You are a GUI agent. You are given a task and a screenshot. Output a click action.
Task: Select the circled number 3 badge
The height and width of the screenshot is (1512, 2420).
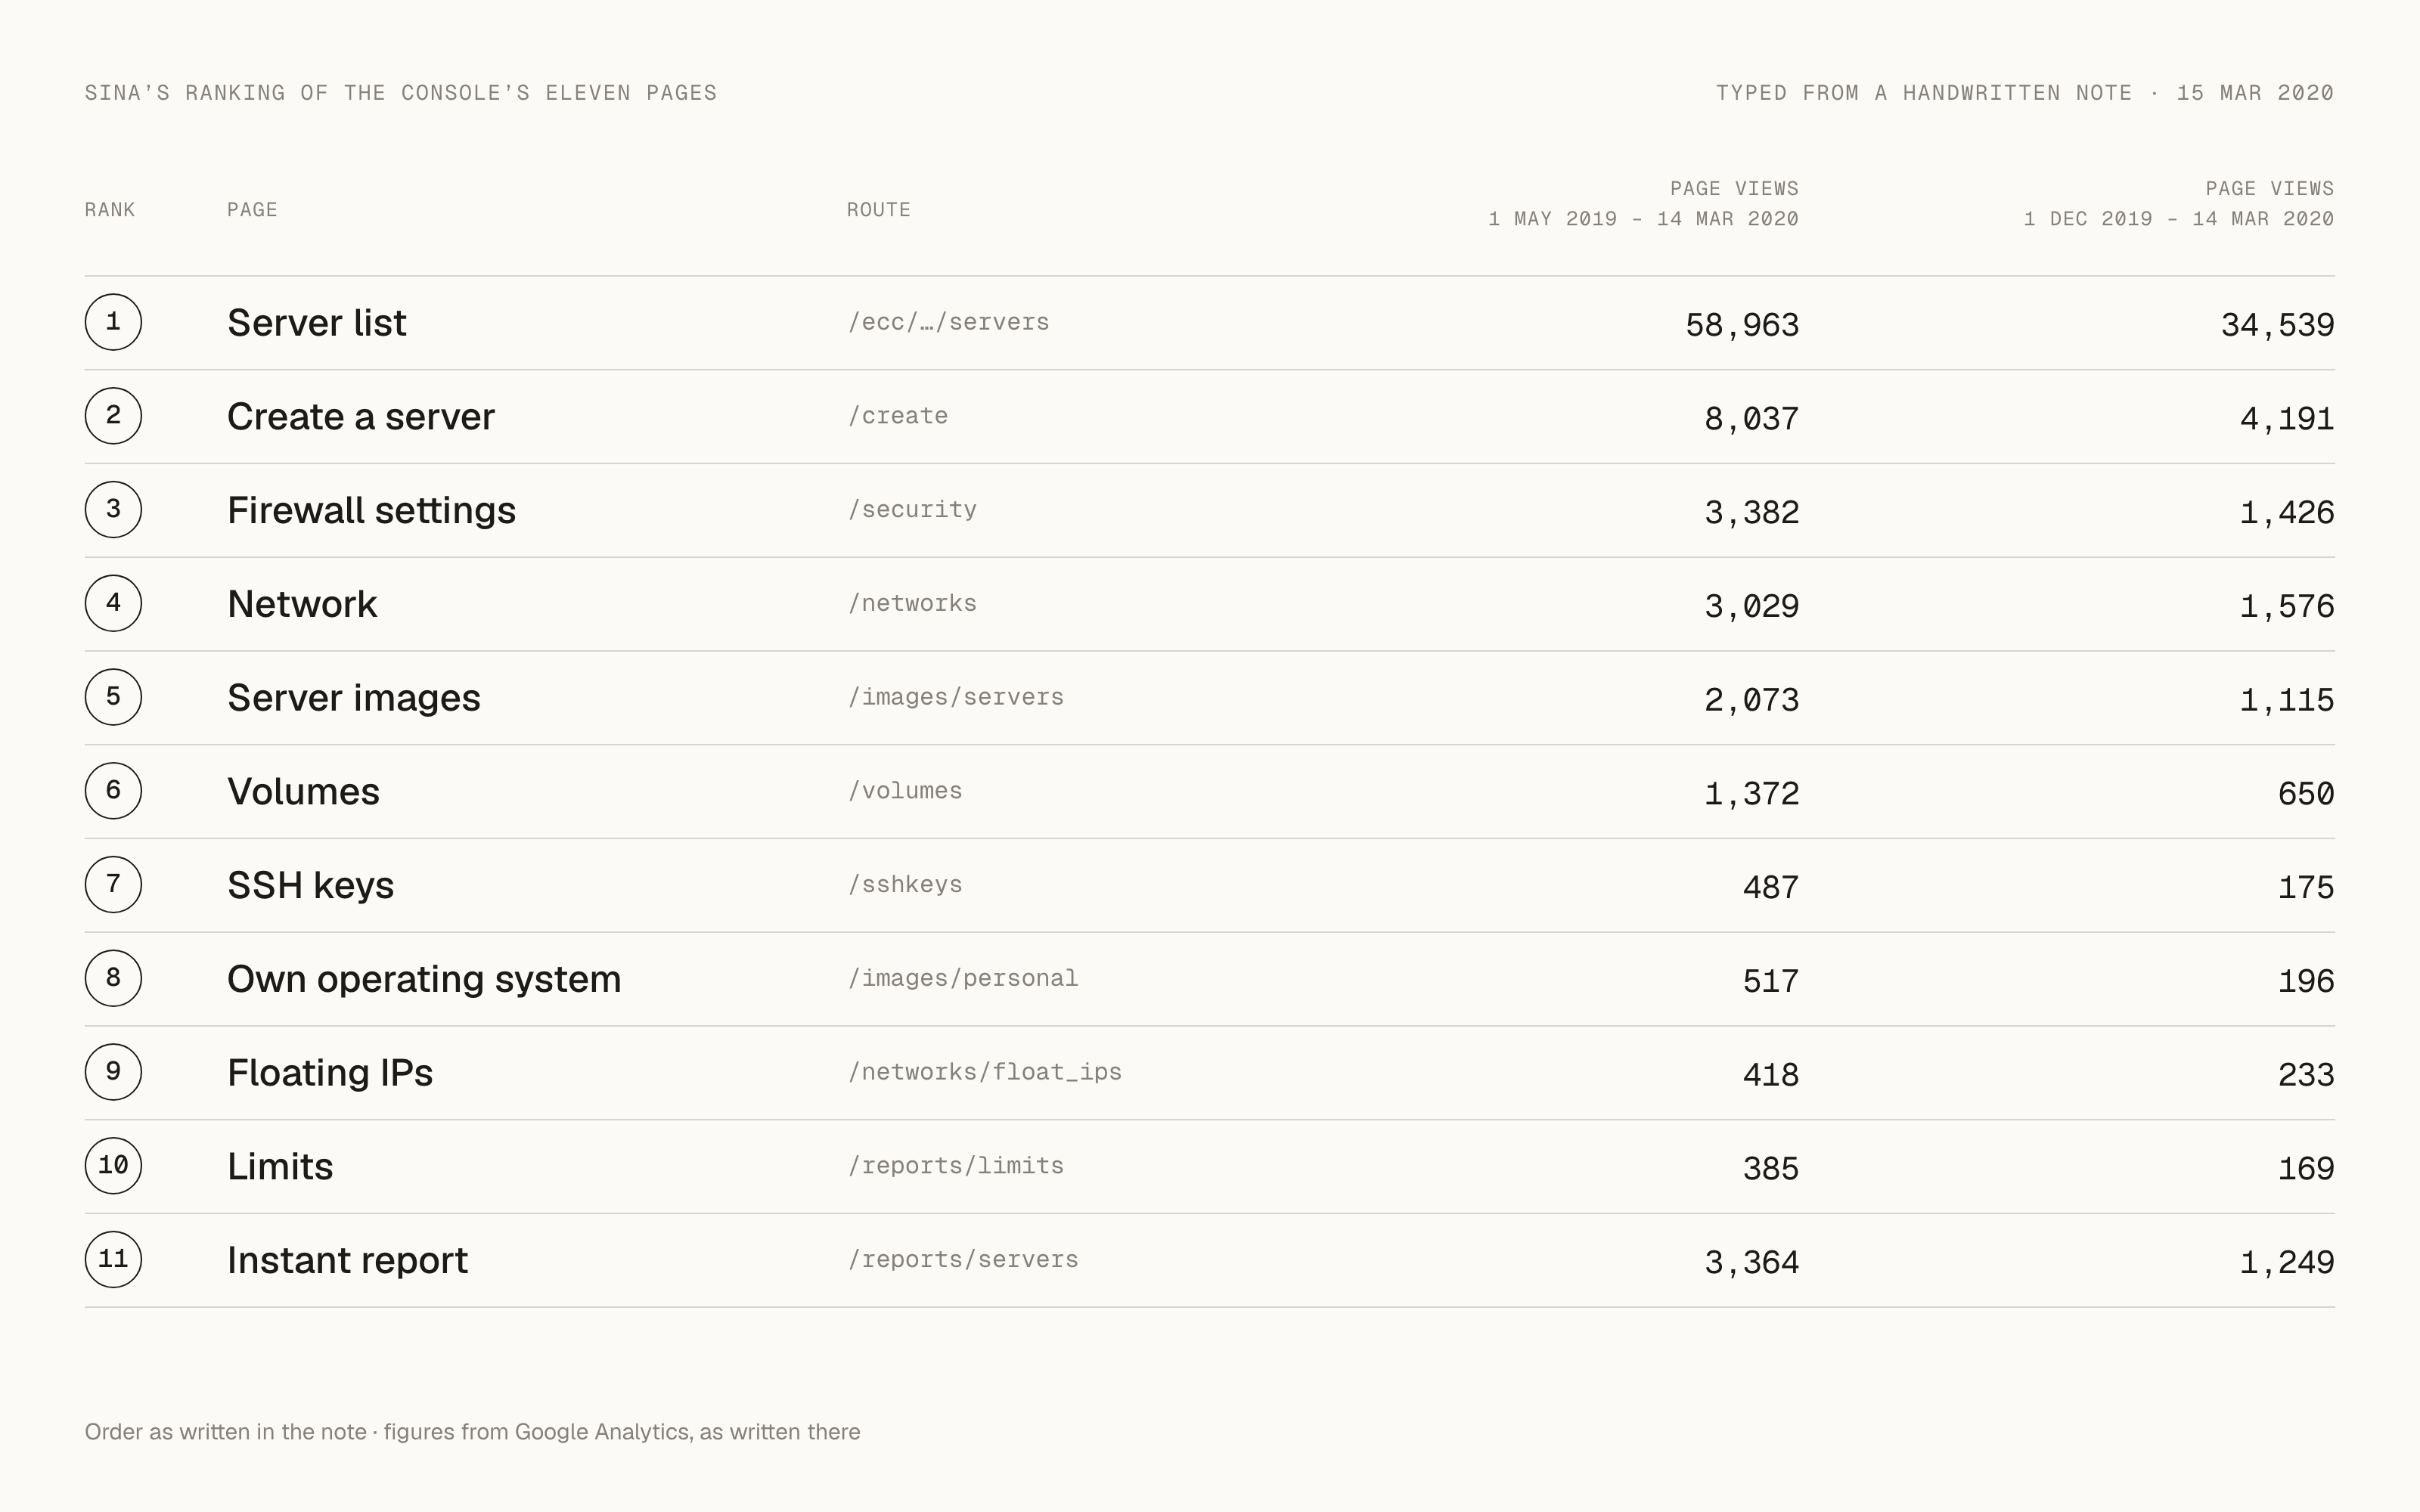point(113,510)
